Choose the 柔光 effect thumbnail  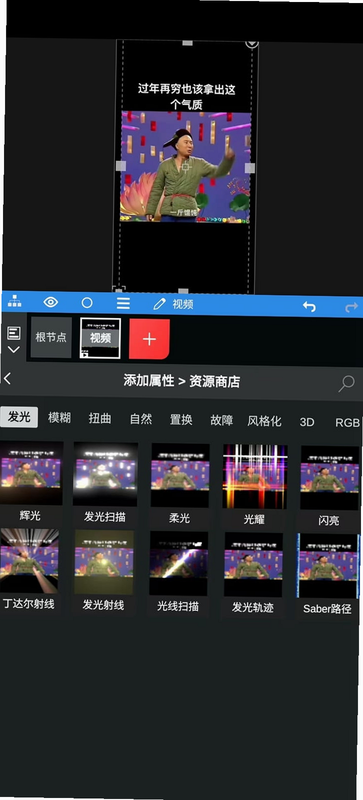(180, 476)
